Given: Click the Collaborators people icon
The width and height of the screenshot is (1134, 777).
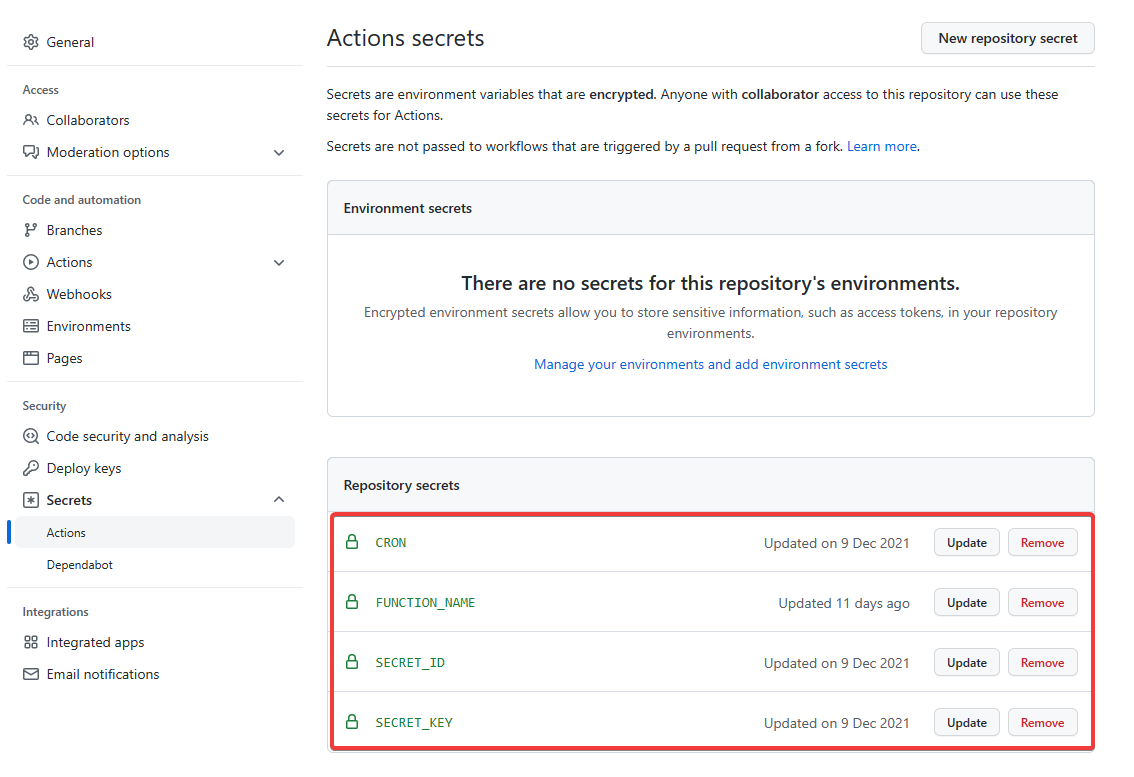Looking at the screenshot, I should (31, 120).
